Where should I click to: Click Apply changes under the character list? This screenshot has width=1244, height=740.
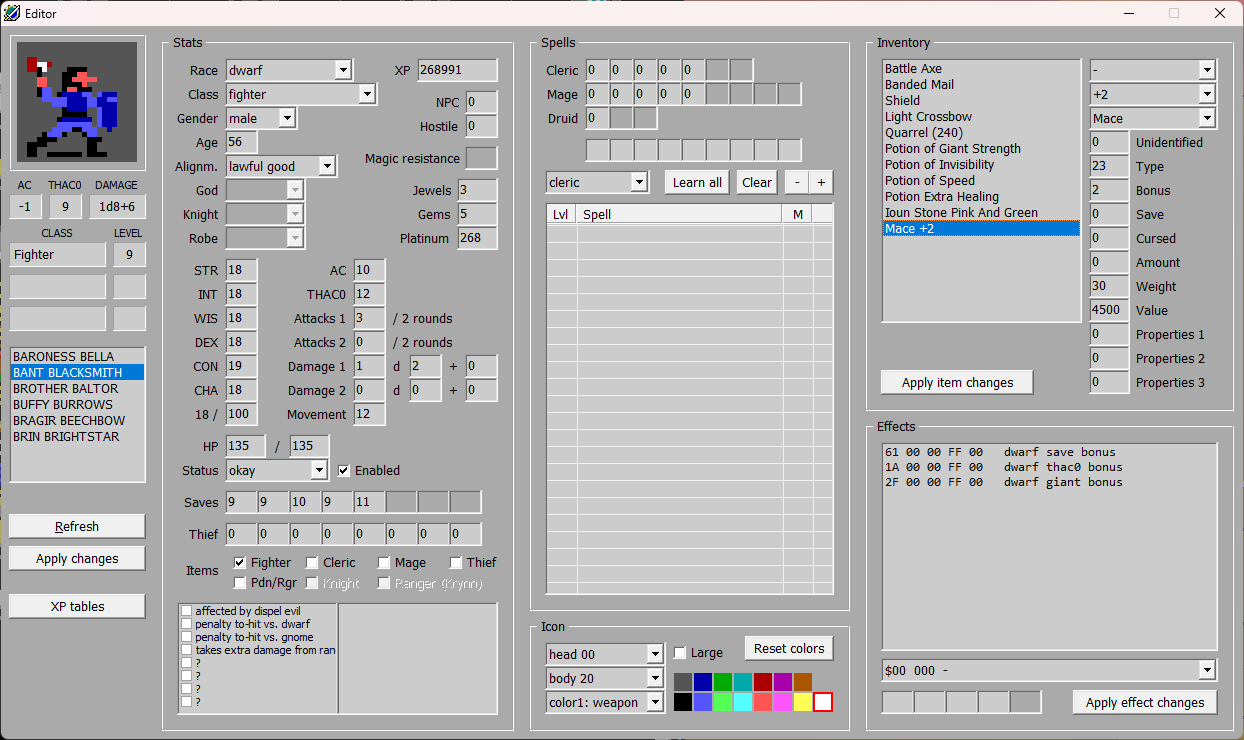click(x=77, y=559)
